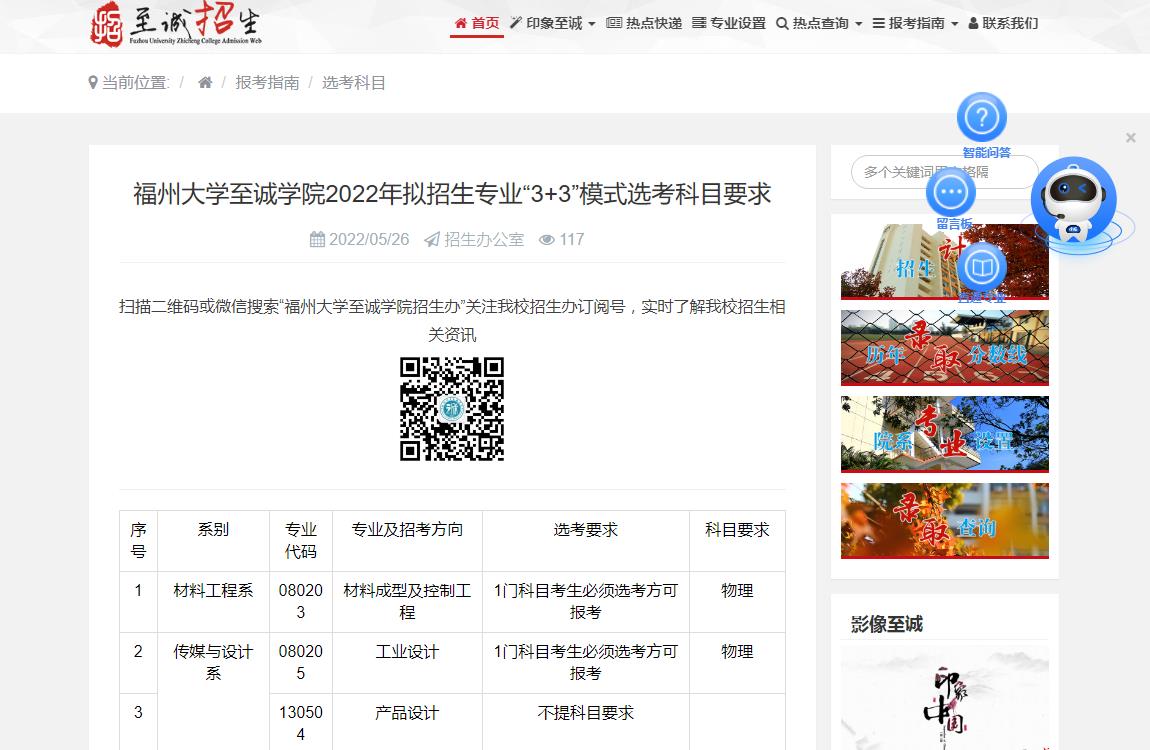
Task: Click the breadcrumb home icon
Action: tap(205, 83)
